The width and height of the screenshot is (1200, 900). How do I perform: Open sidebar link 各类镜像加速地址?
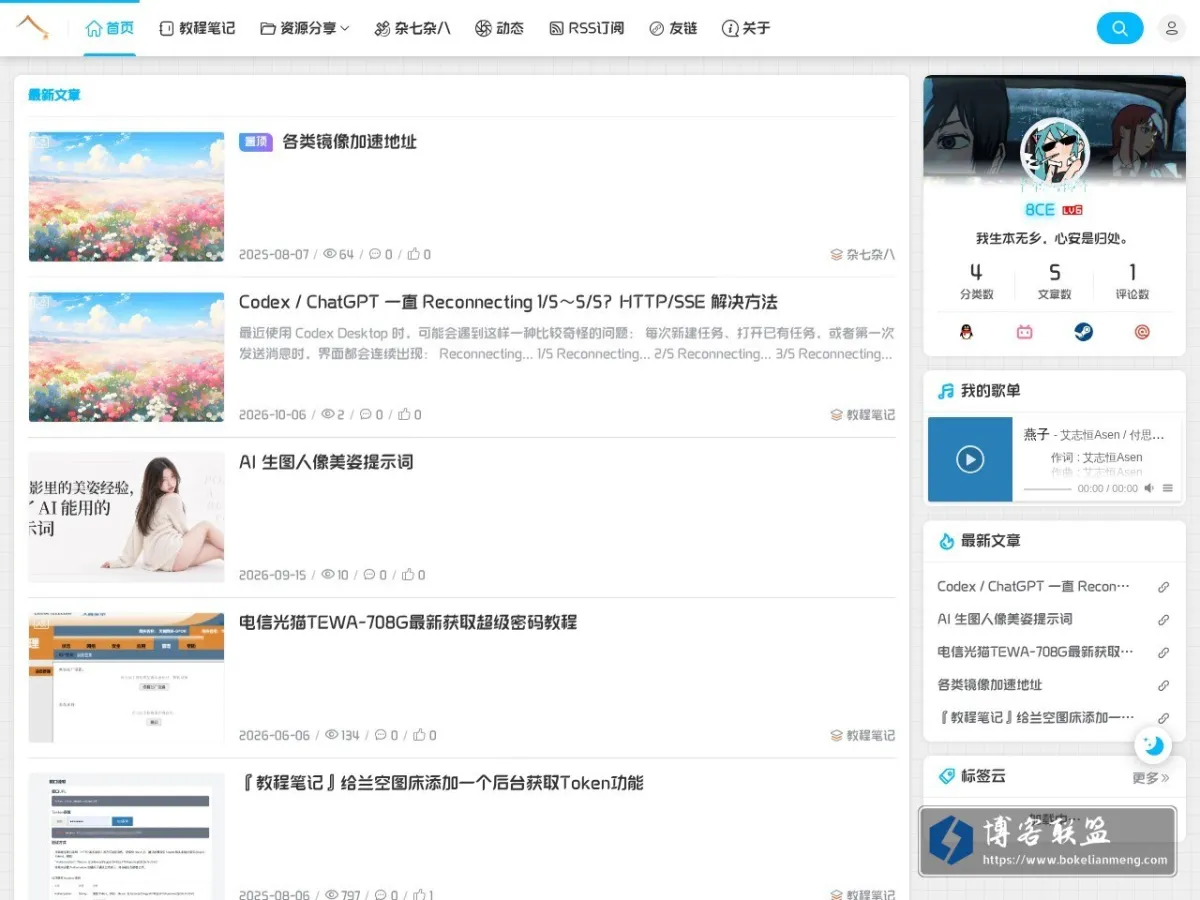pos(990,685)
